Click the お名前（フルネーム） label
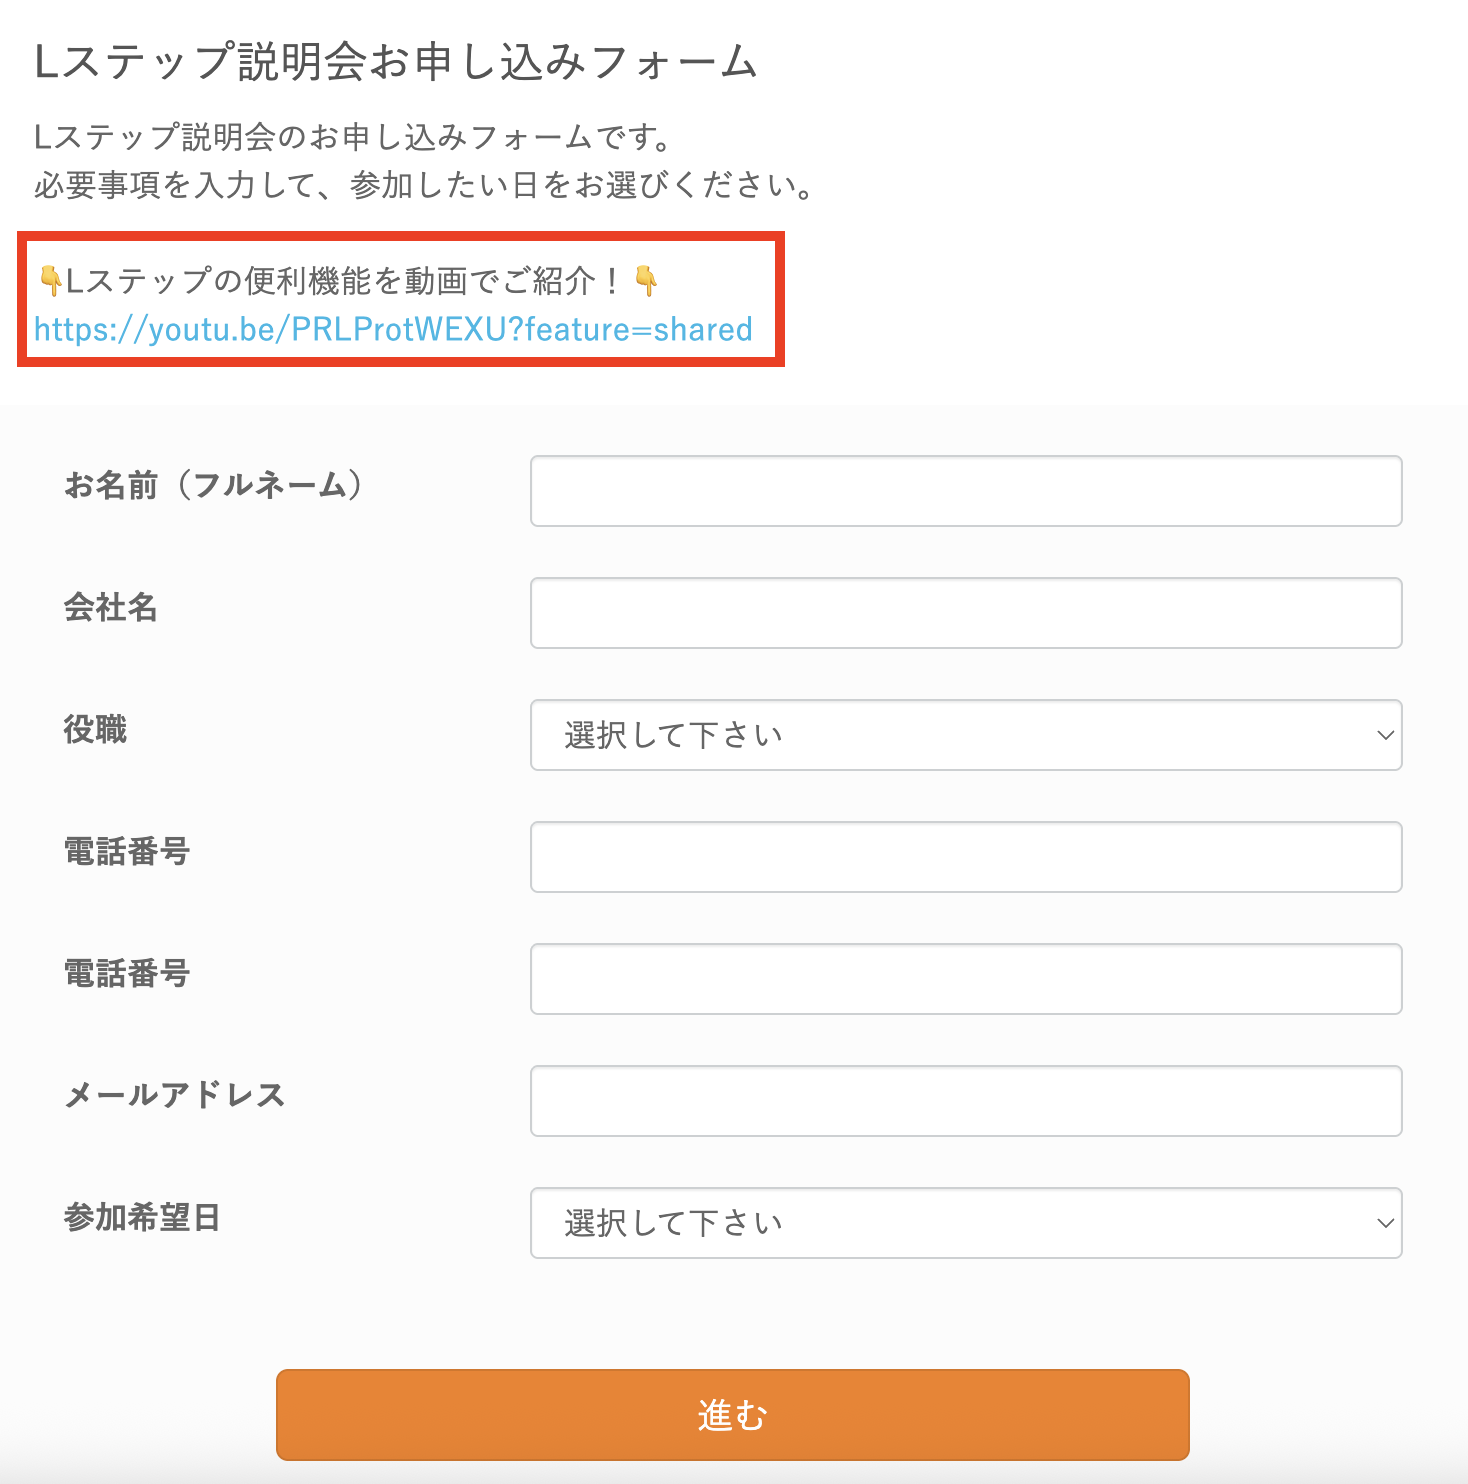The height and width of the screenshot is (1484, 1468). click(x=213, y=485)
